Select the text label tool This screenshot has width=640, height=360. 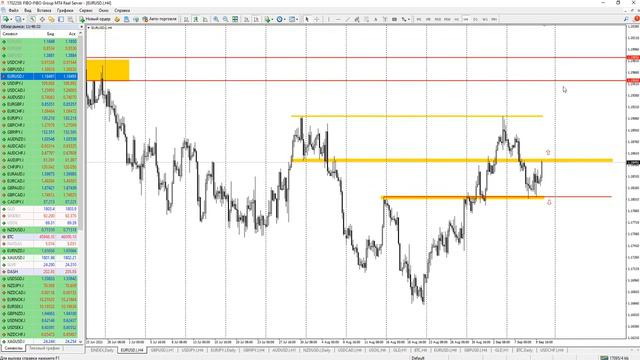tap(385, 19)
